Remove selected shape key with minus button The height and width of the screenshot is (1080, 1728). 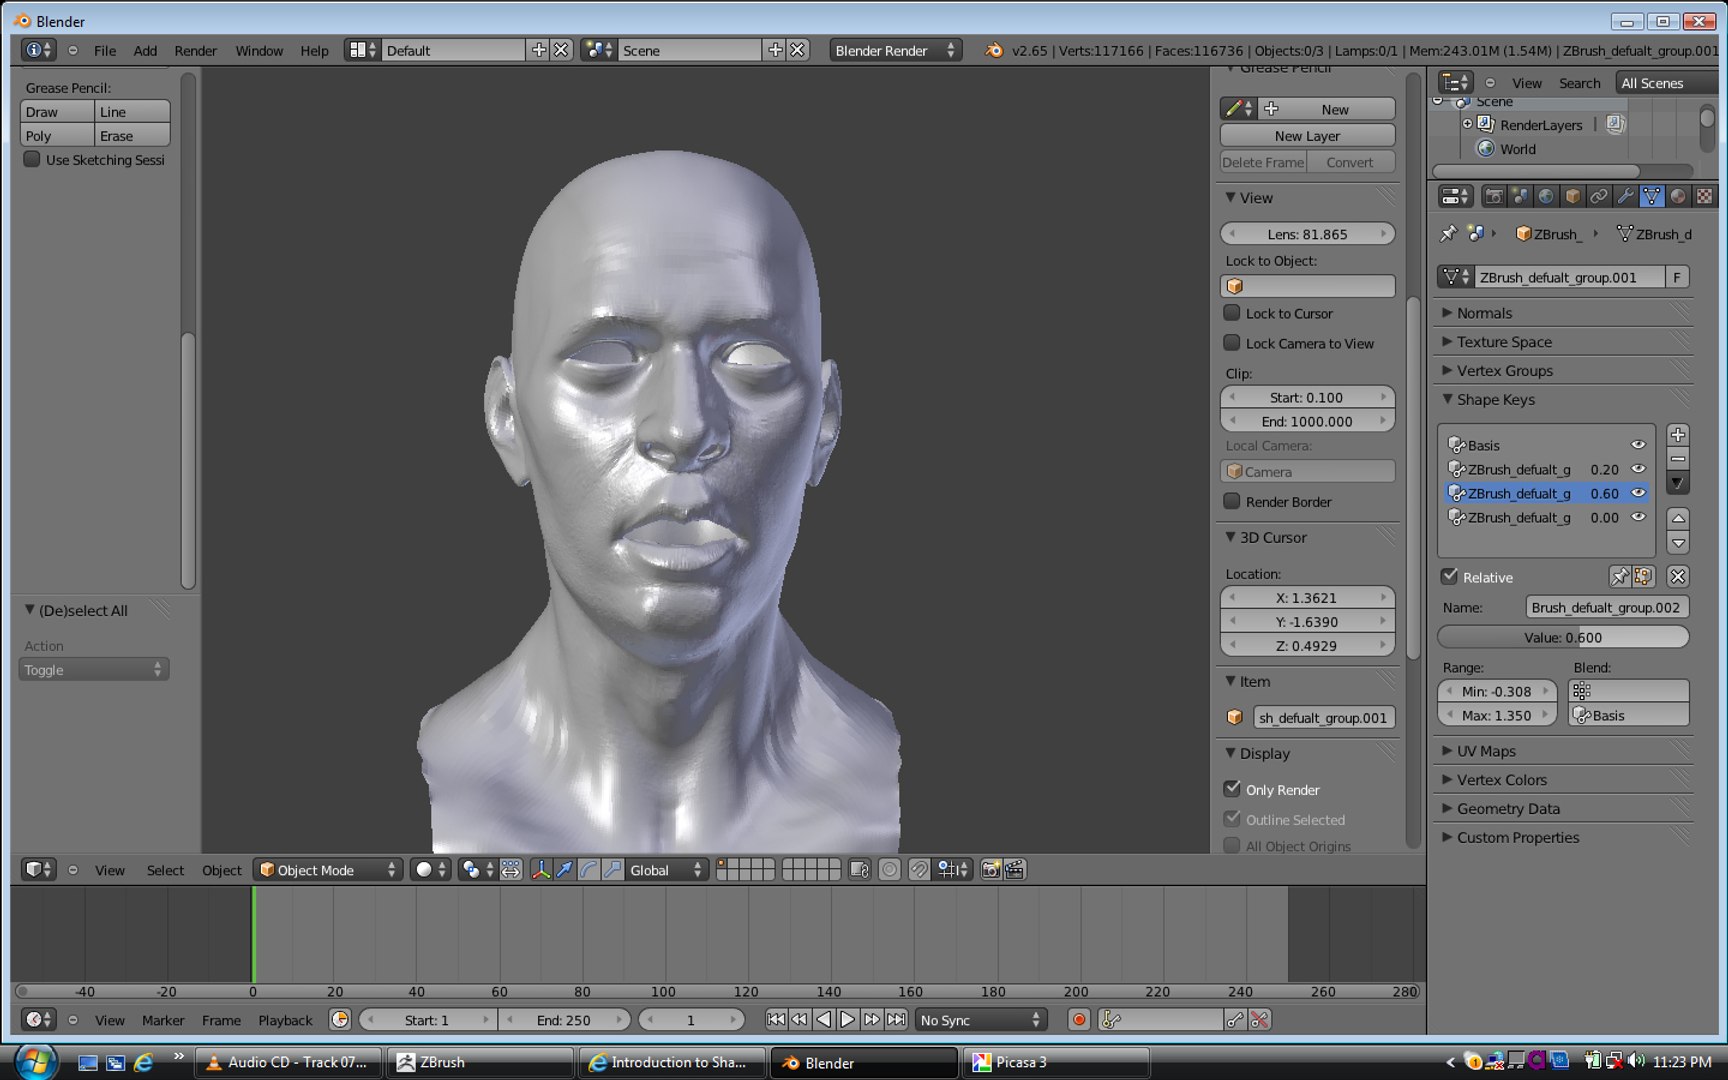click(1678, 459)
